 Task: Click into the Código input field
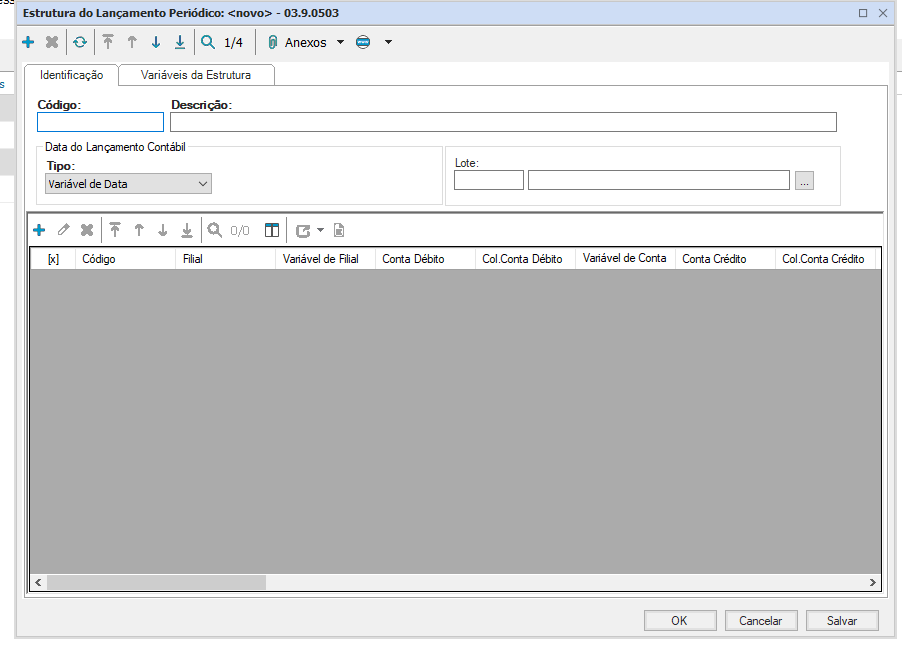coord(100,123)
